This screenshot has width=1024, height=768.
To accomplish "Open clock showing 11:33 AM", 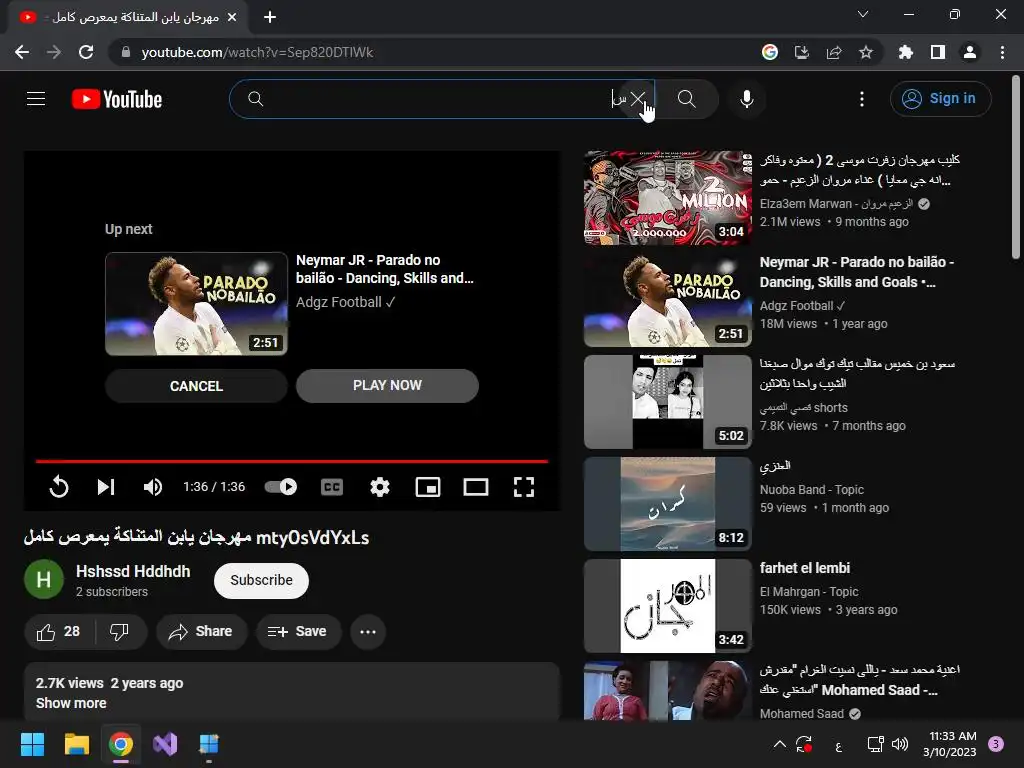I will pyautogui.click(x=950, y=744).
